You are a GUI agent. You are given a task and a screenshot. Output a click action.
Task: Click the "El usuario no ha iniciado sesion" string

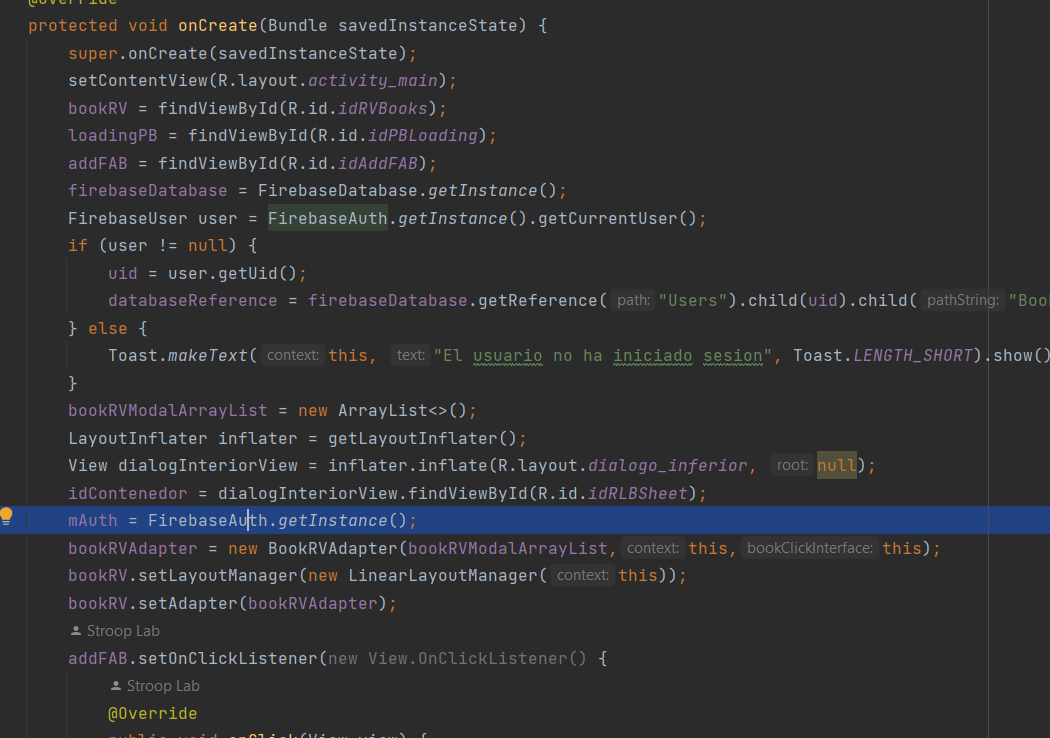pos(603,356)
